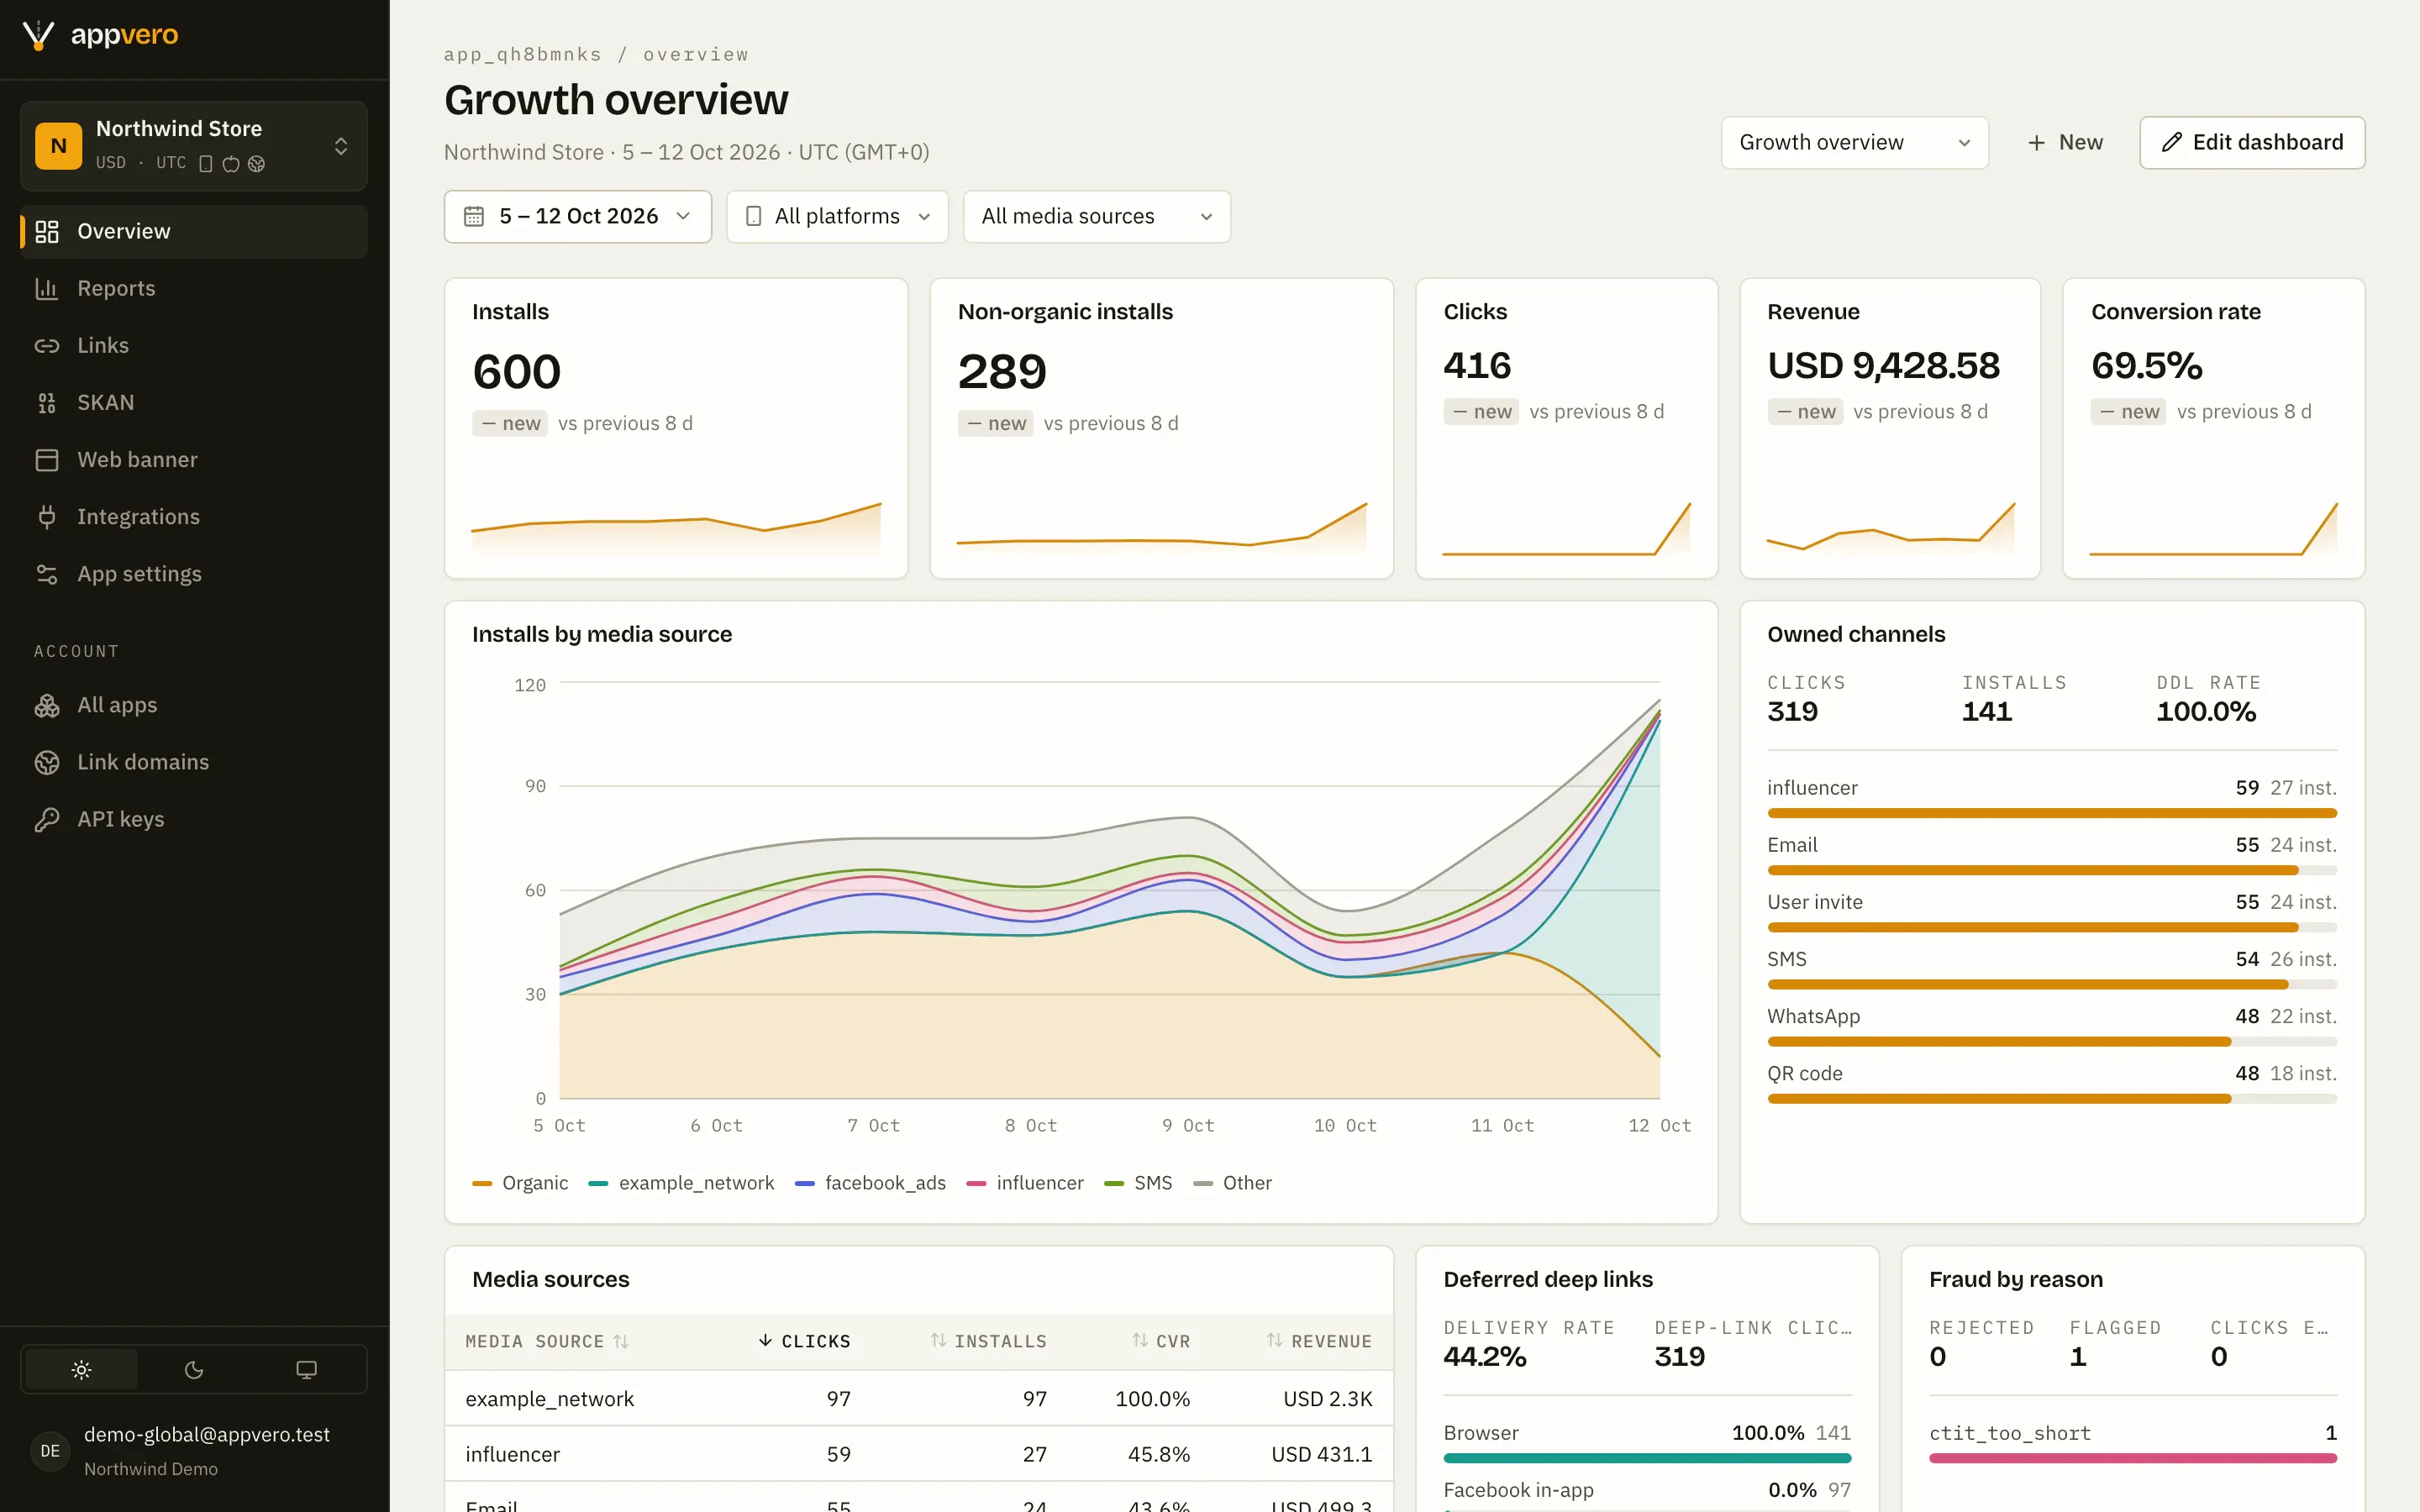Click the plus icon beside New
The height and width of the screenshot is (1512, 2420).
click(x=2036, y=143)
